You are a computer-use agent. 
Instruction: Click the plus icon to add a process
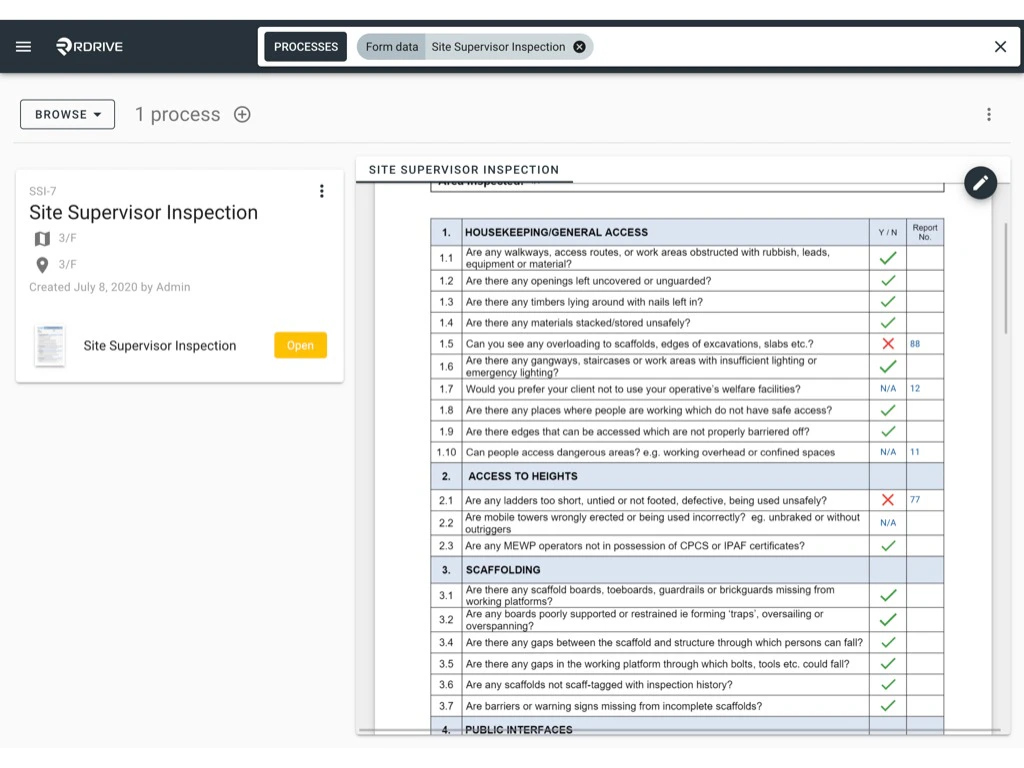pos(241,114)
